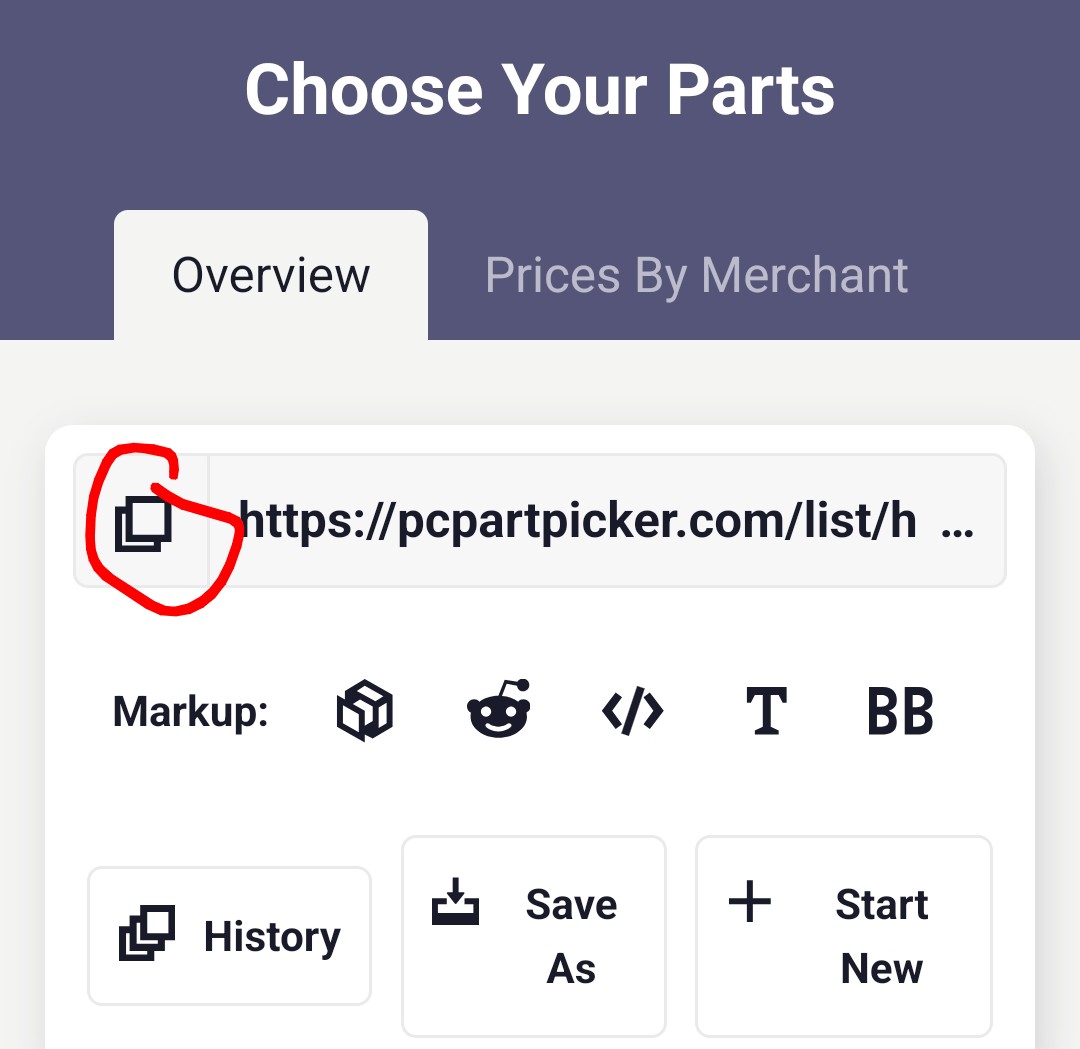Click the Markup: label
This screenshot has height=1049, width=1080.
(191, 712)
